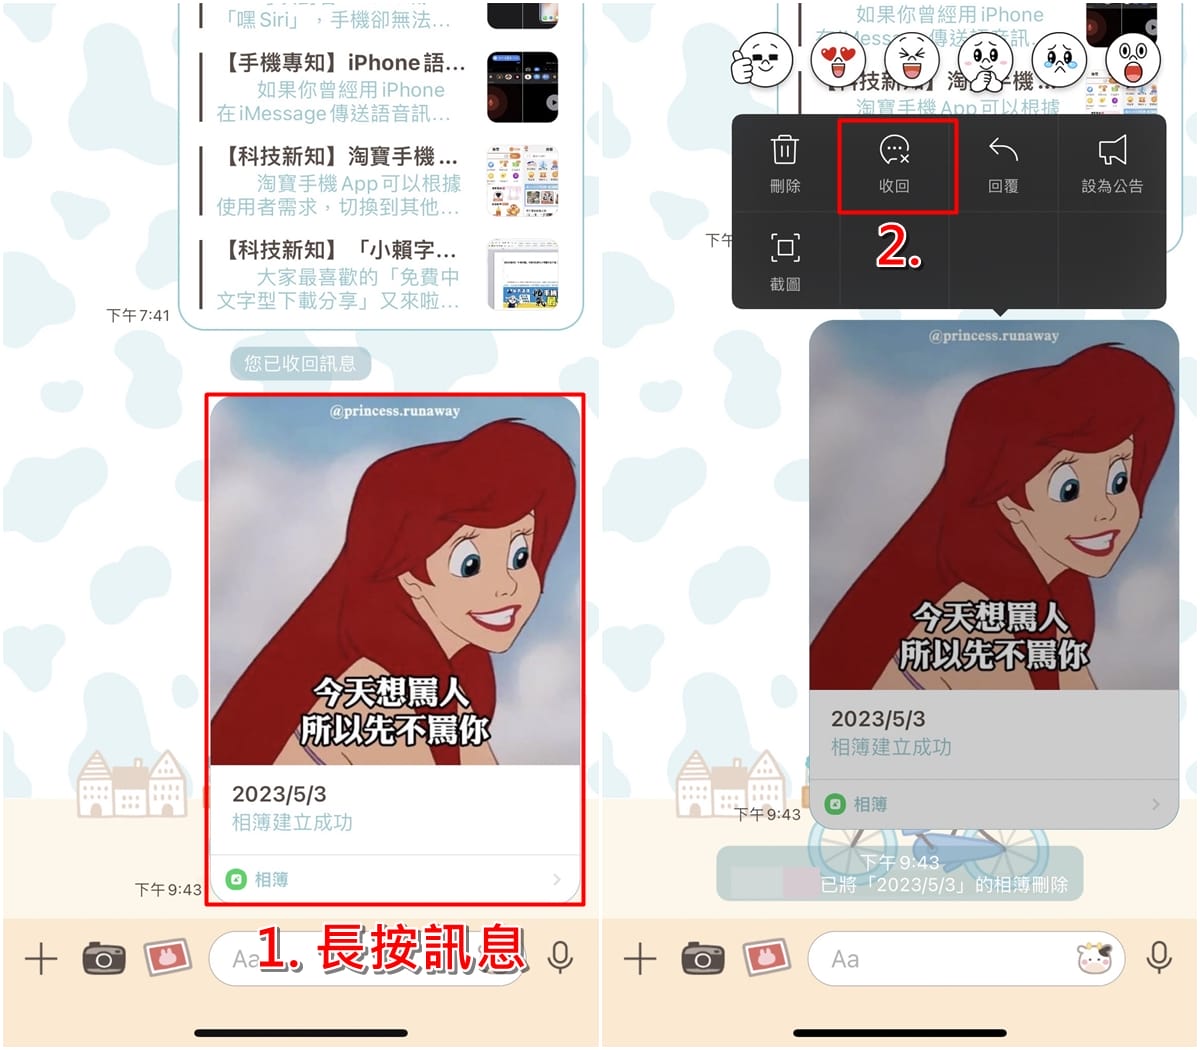Expand album chevron on right screenshot card
1200x1050 pixels.
pos(1155,804)
